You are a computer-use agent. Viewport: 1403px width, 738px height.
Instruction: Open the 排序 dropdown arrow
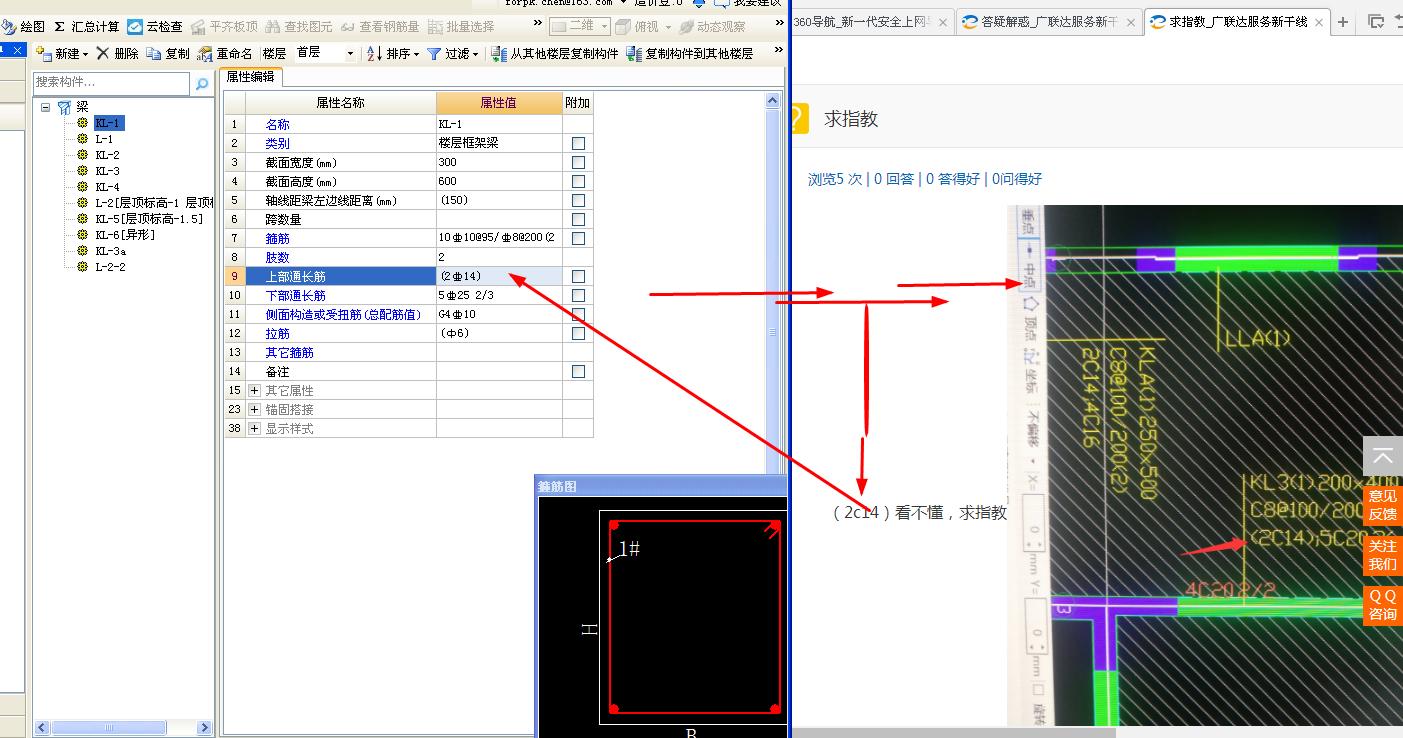point(416,54)
